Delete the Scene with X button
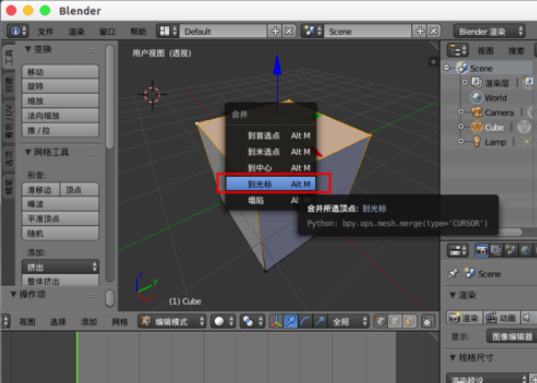 434,31
